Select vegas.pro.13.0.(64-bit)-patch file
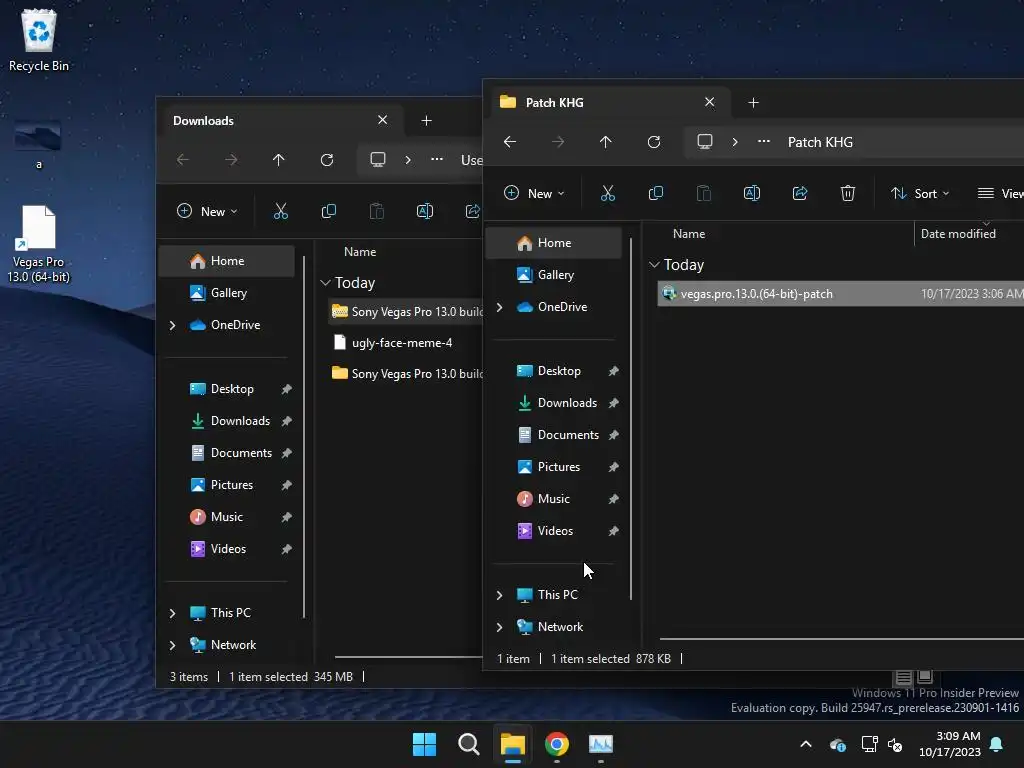 click(x=840, y=294)
